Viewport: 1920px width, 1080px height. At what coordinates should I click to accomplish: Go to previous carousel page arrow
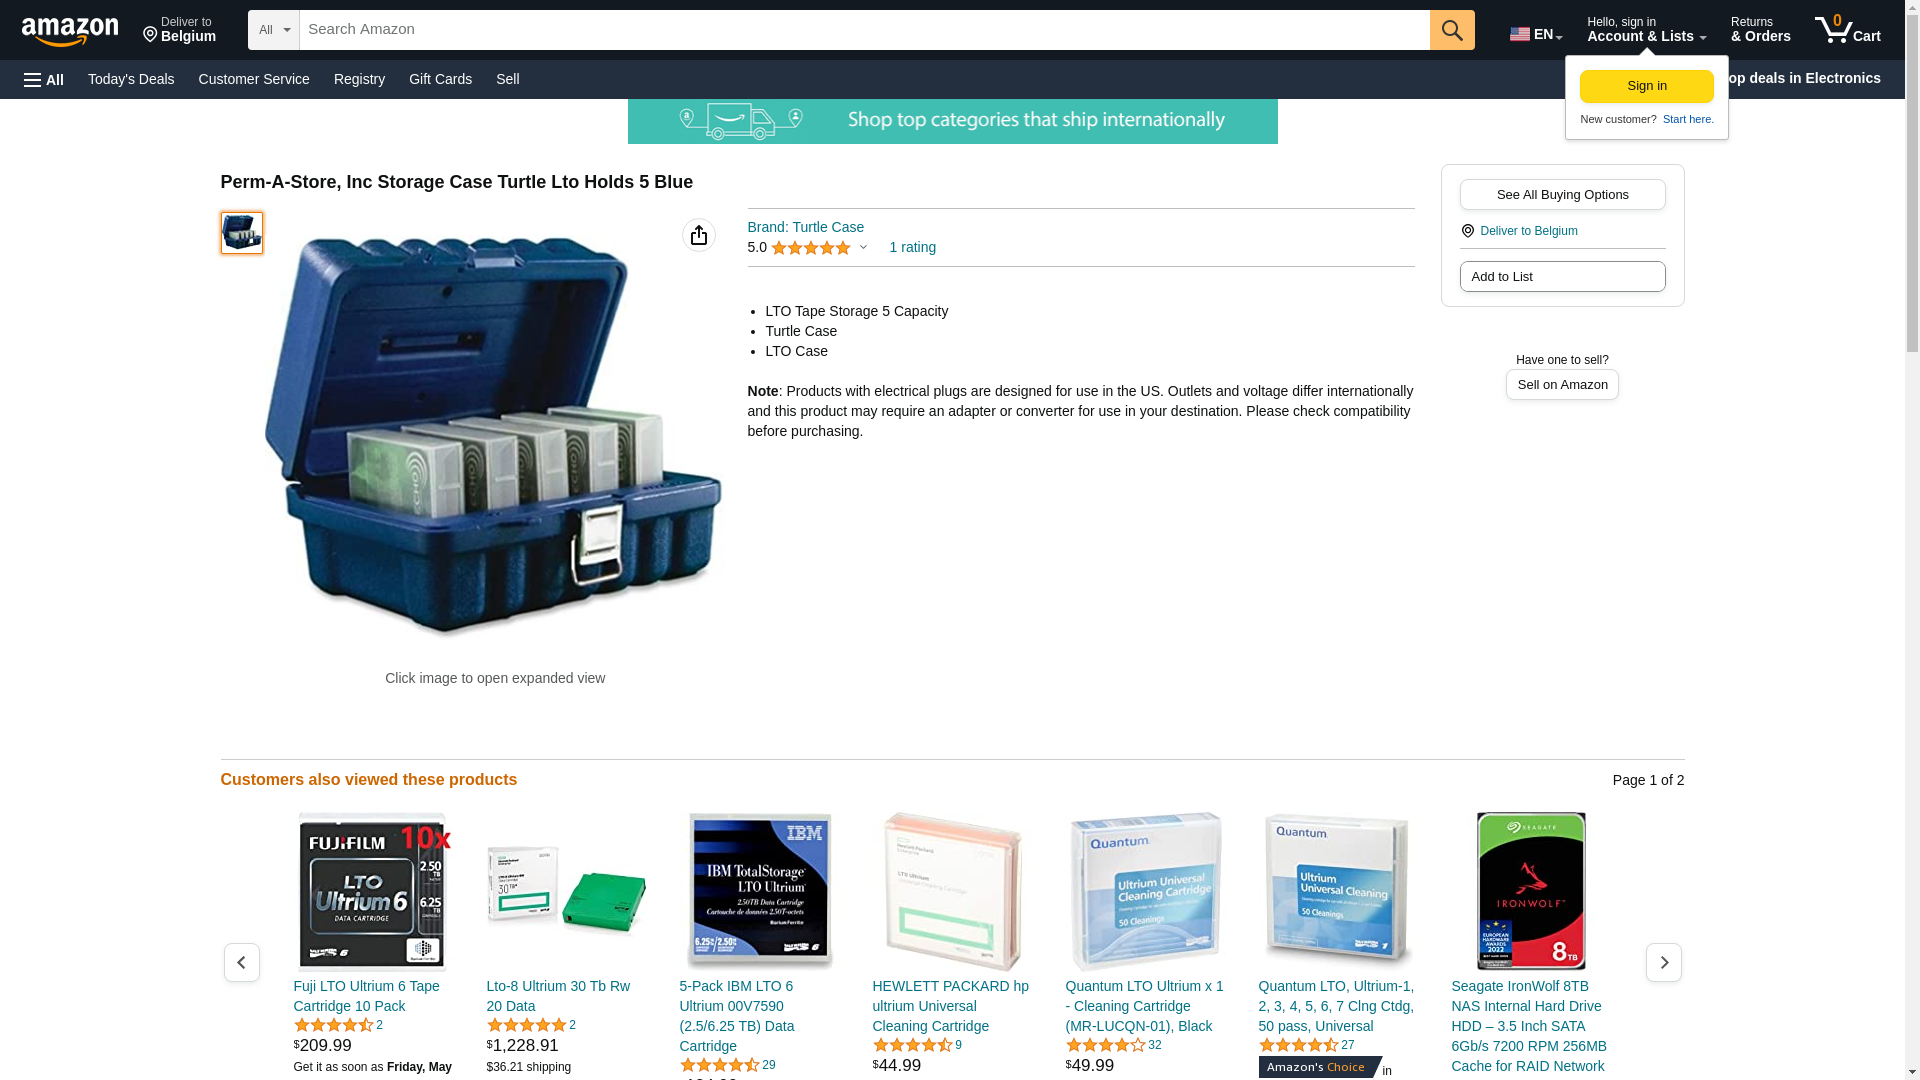pos(242,962)
